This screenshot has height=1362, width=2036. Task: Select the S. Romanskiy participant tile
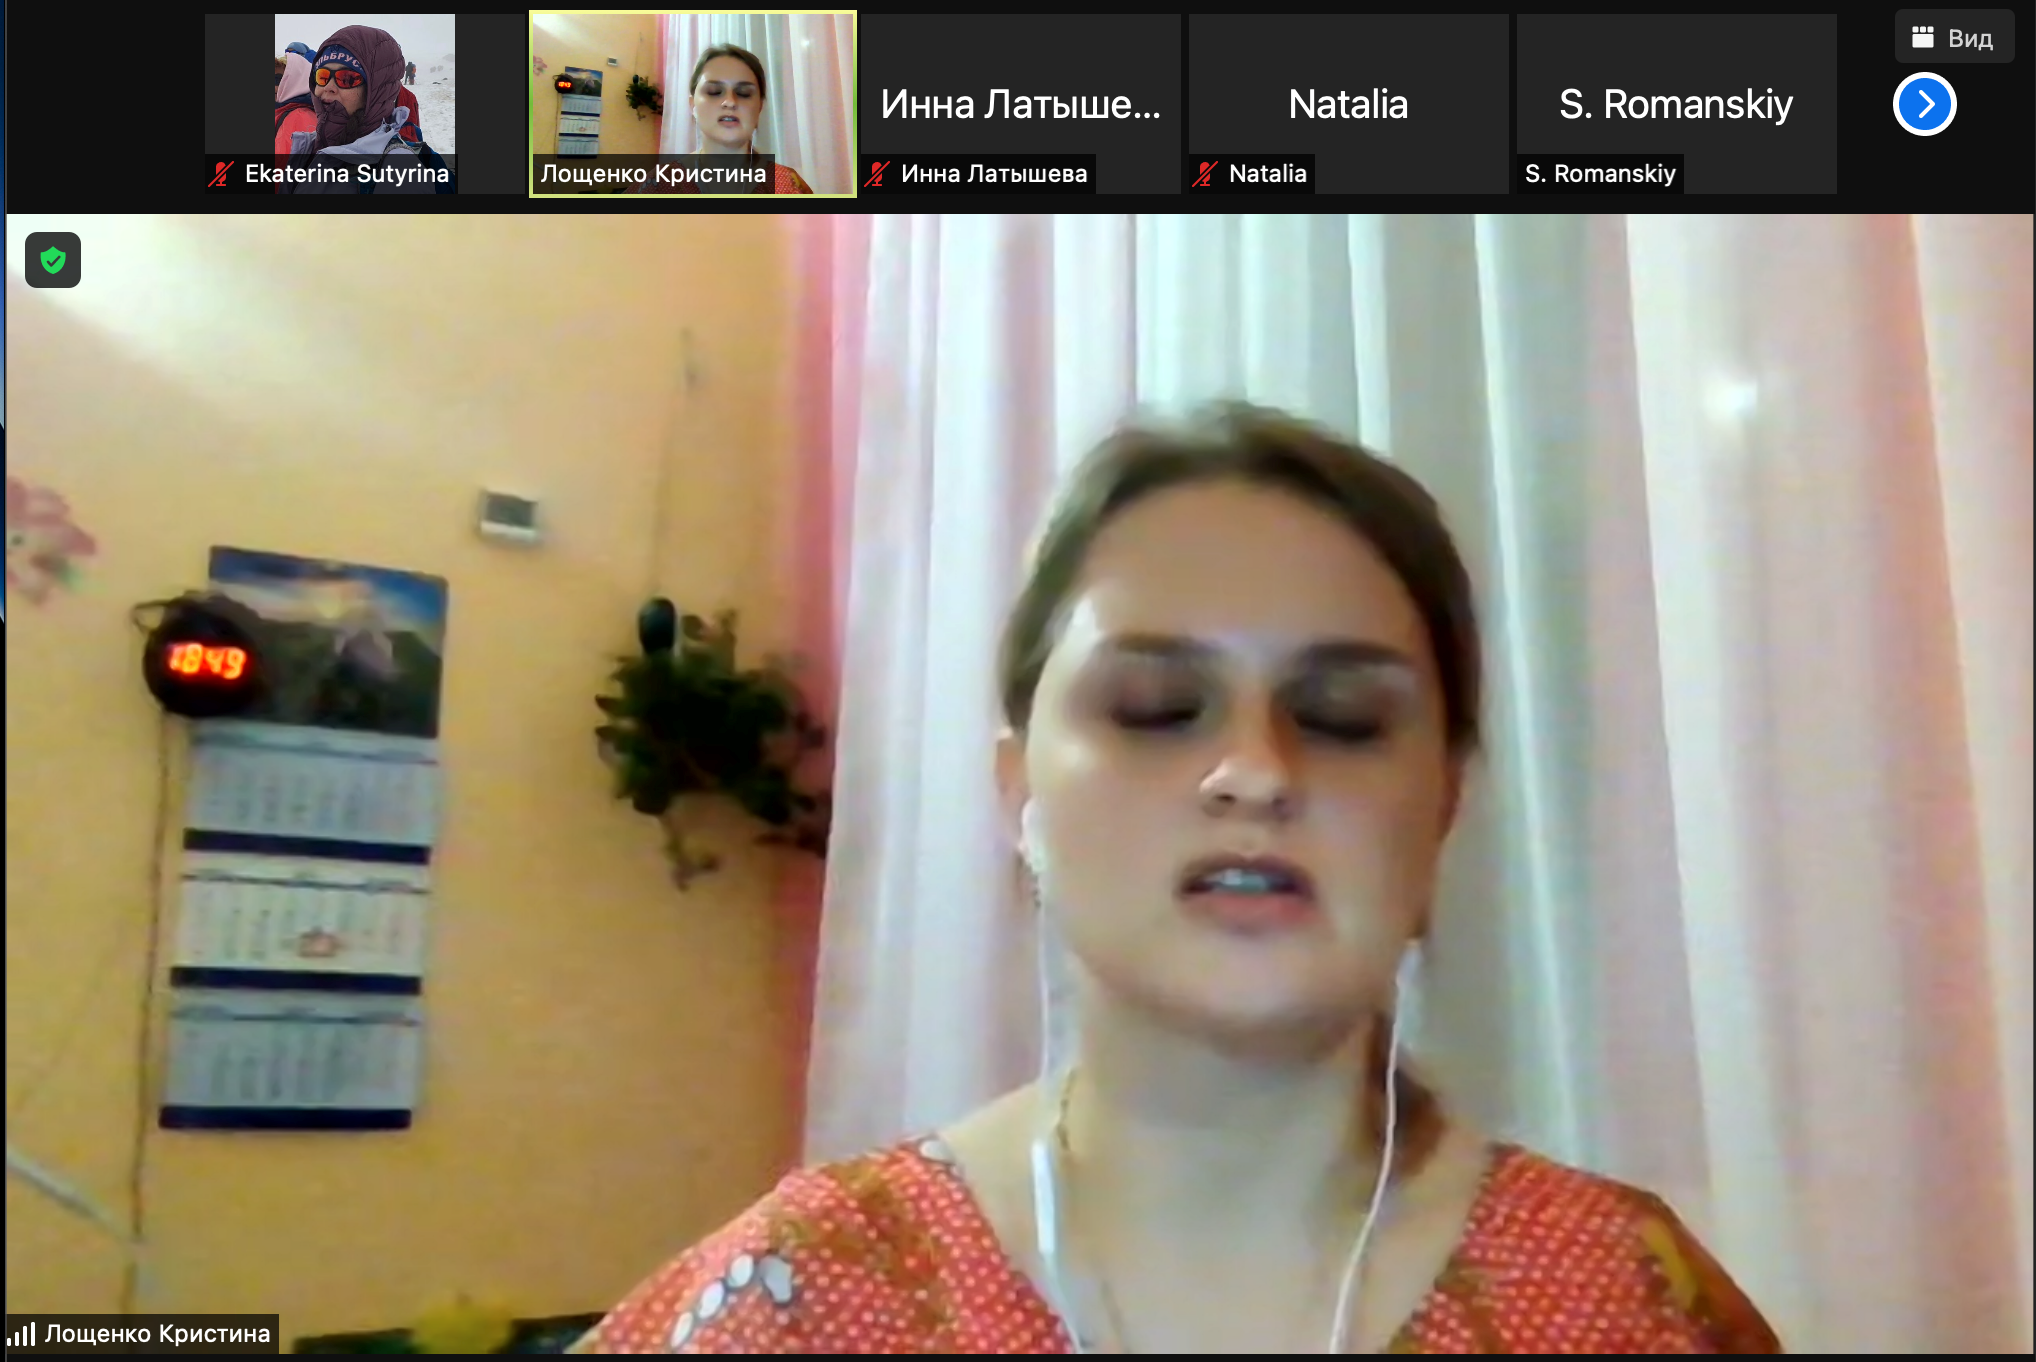pos(1677,103)
